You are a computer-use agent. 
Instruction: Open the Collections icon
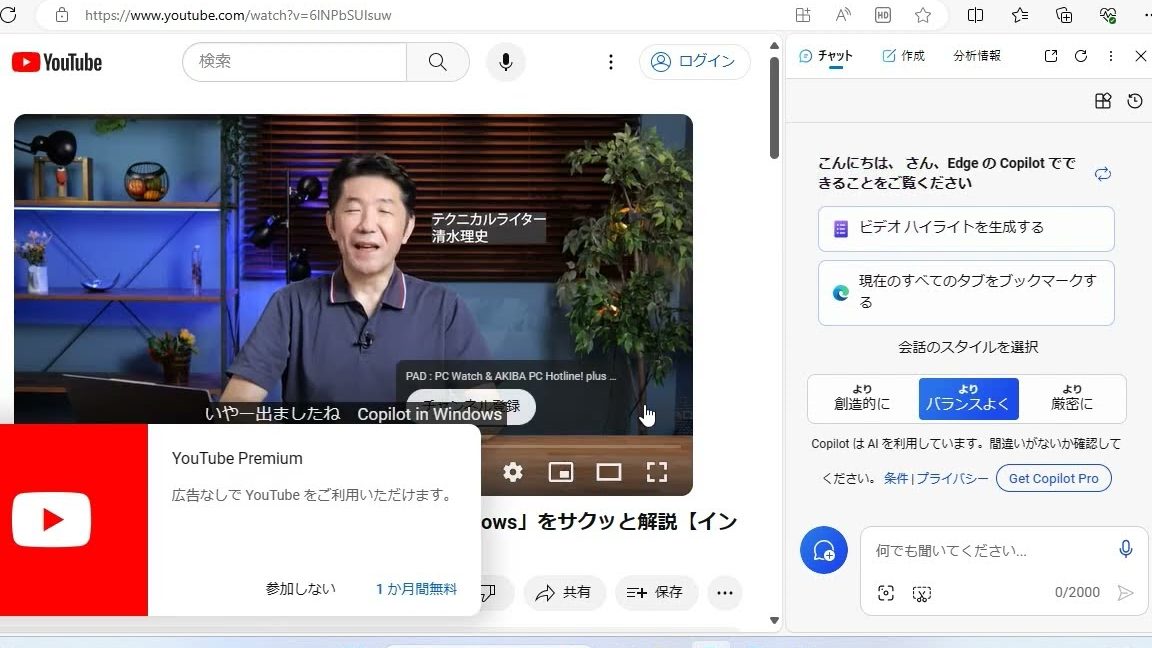[x=1064, y=15]
